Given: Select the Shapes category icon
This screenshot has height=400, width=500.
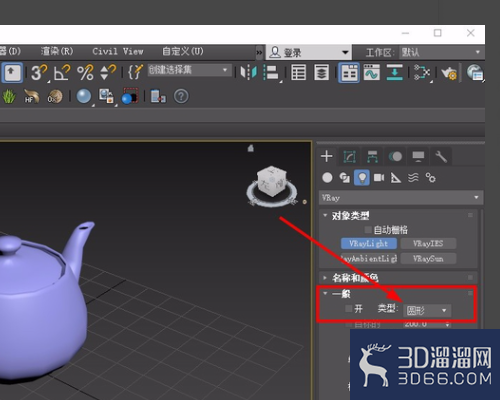Looking at the screenshot, I should point(344,178).
